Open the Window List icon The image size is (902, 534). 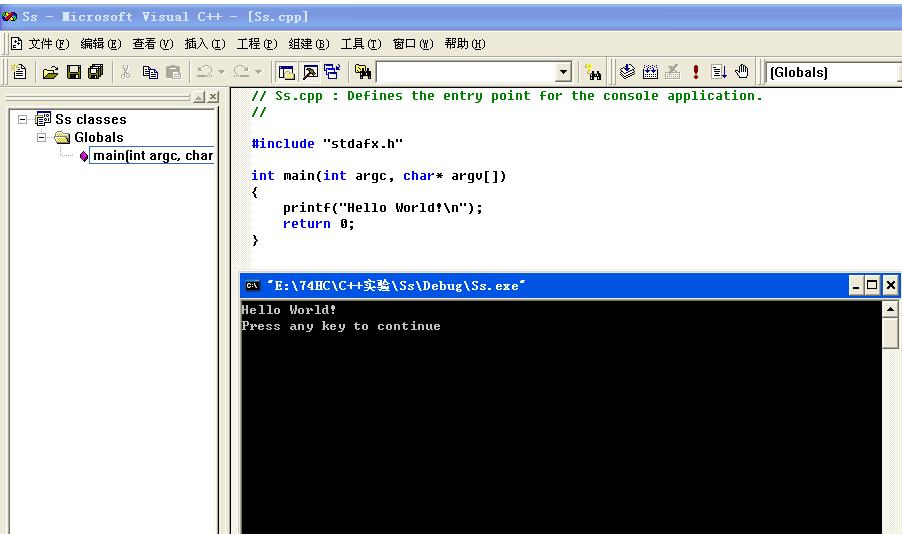tap(332, 72)
